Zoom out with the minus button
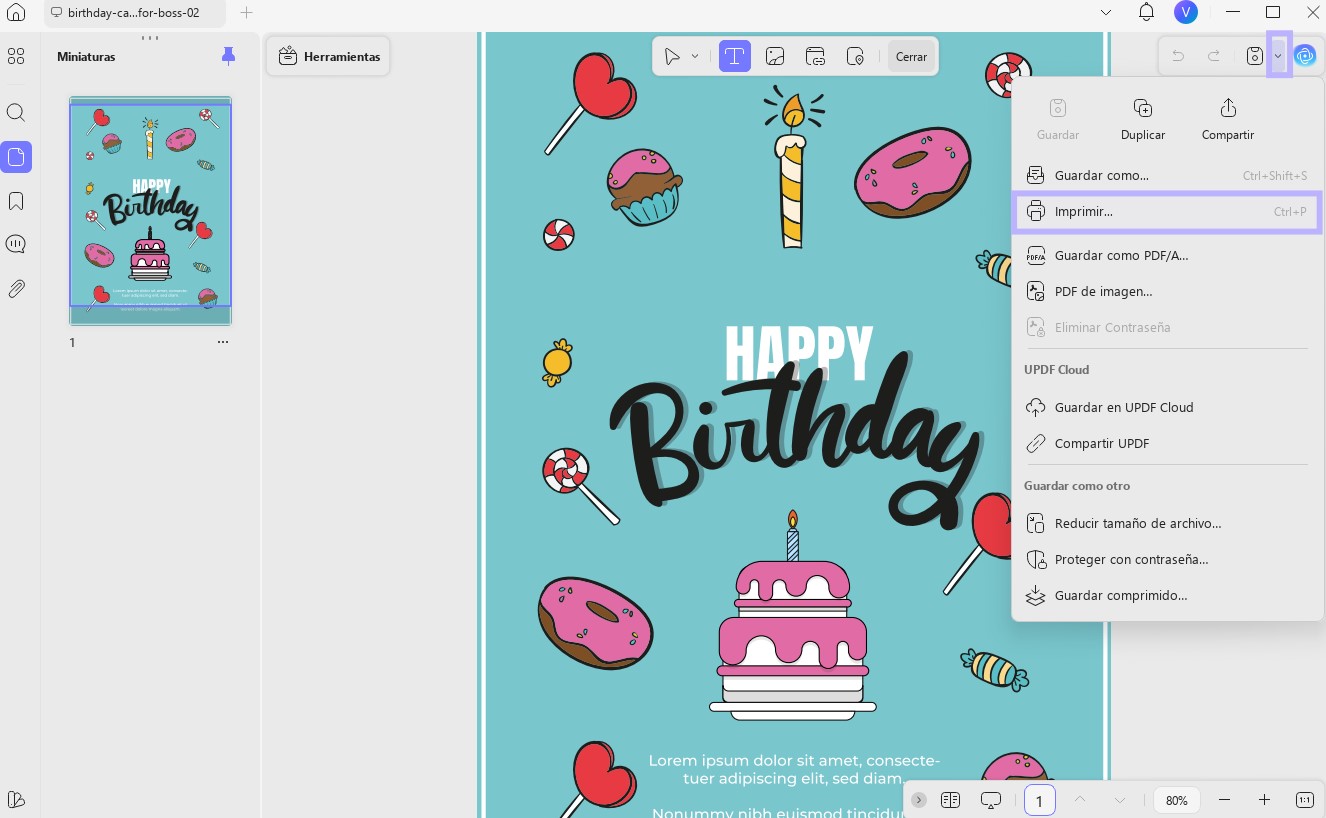The image size is (1326, 818). 1224,800
